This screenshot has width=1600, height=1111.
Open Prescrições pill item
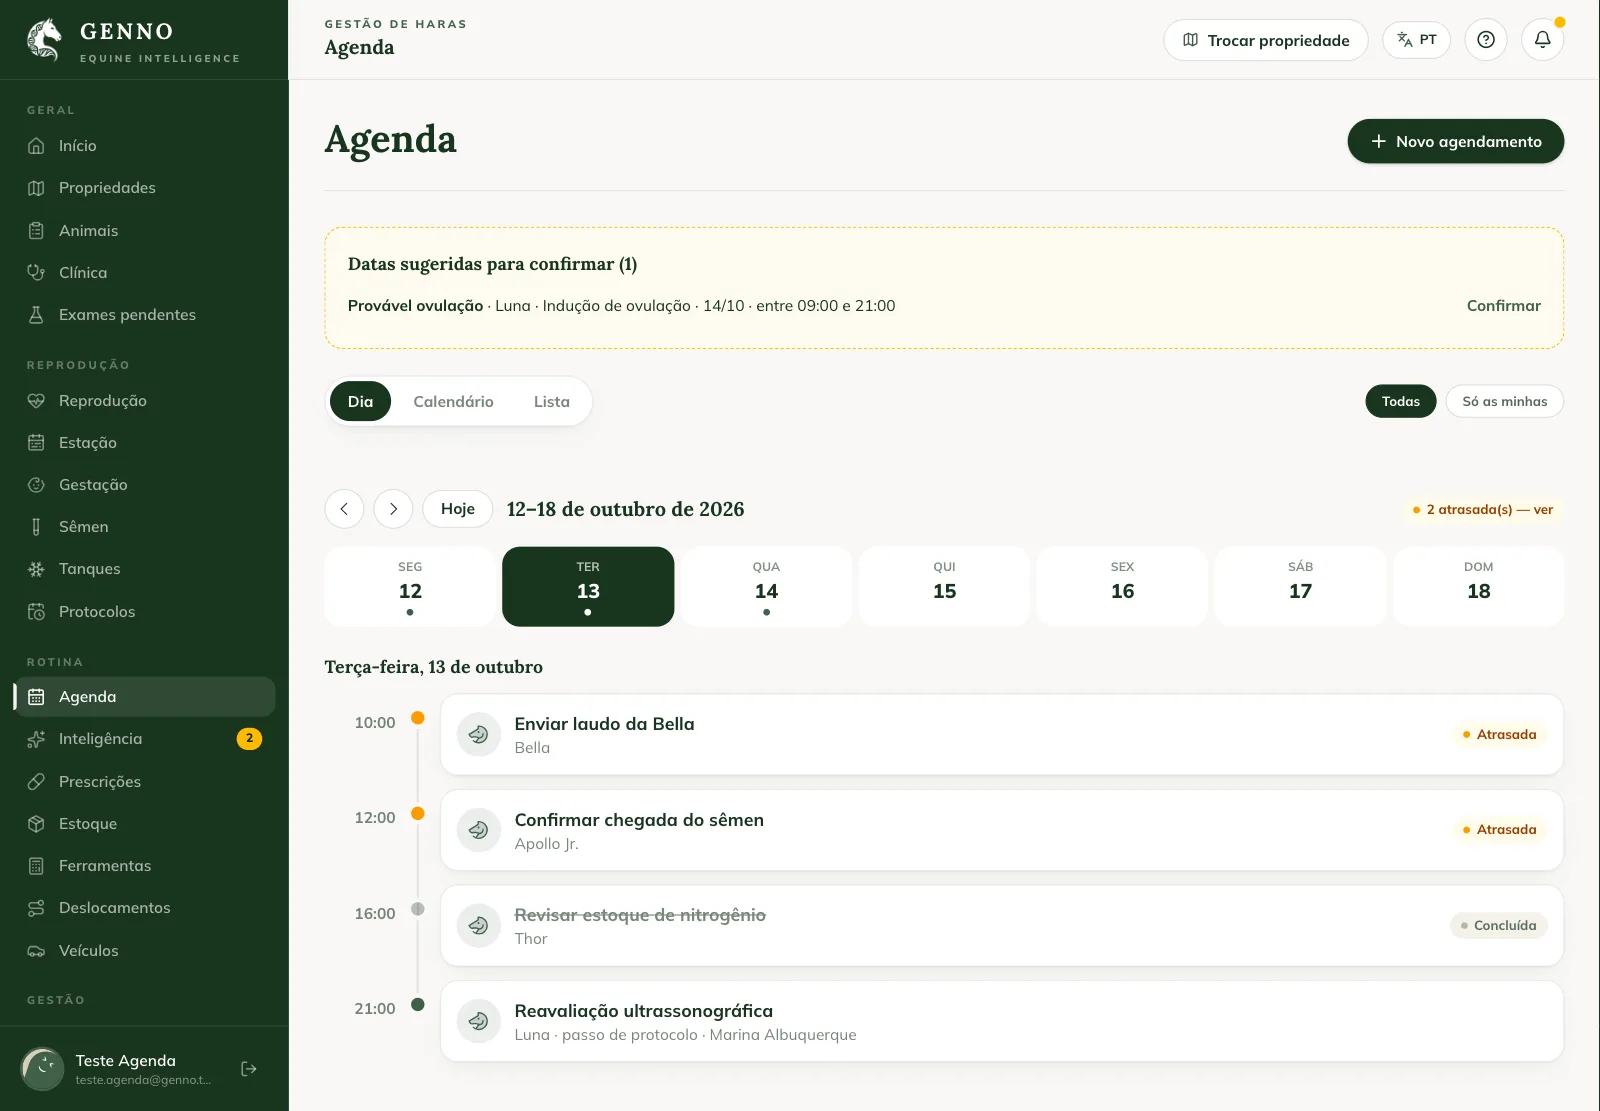[x=144, y=782]
